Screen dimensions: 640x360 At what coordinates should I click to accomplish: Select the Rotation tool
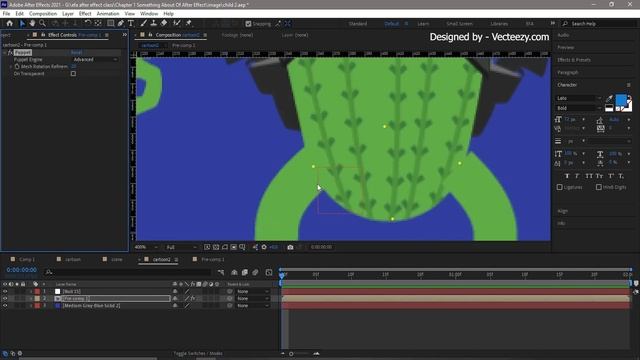[x=87, y=23]
